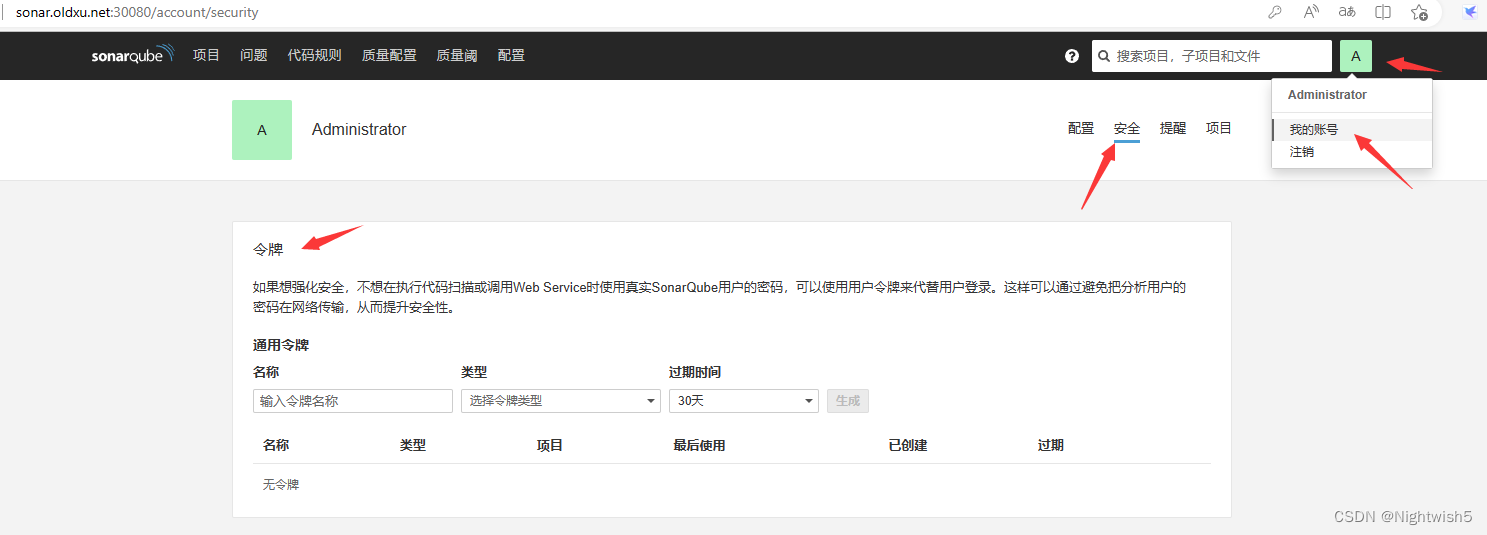The height and width of the screenshot is (535, 1487).
Task: Switch to the 安全 tab
Action: [1127, 128]
